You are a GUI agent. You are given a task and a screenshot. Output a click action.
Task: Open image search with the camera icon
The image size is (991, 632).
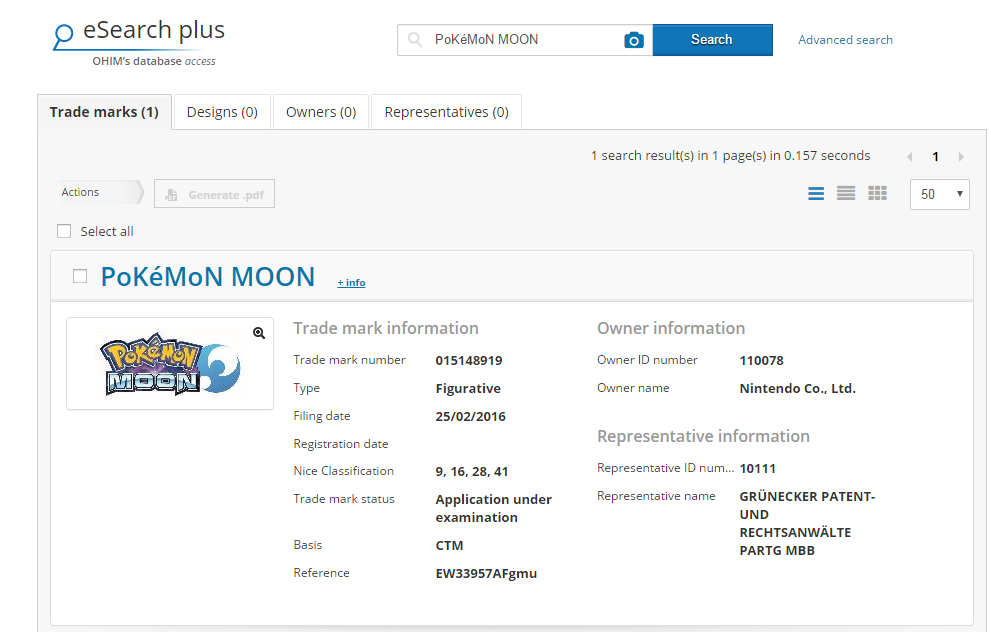click(634, 40)
